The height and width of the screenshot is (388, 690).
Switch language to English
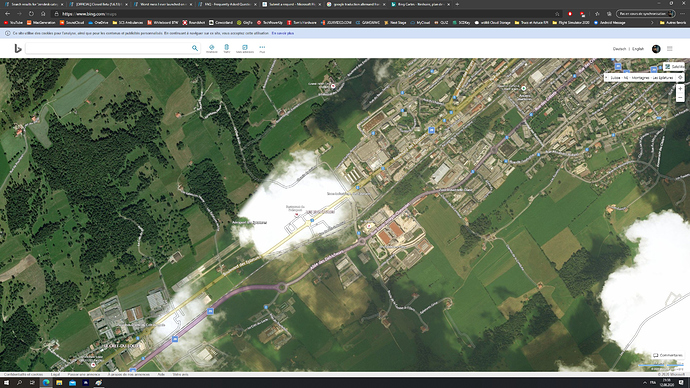(x=638, y=49)
